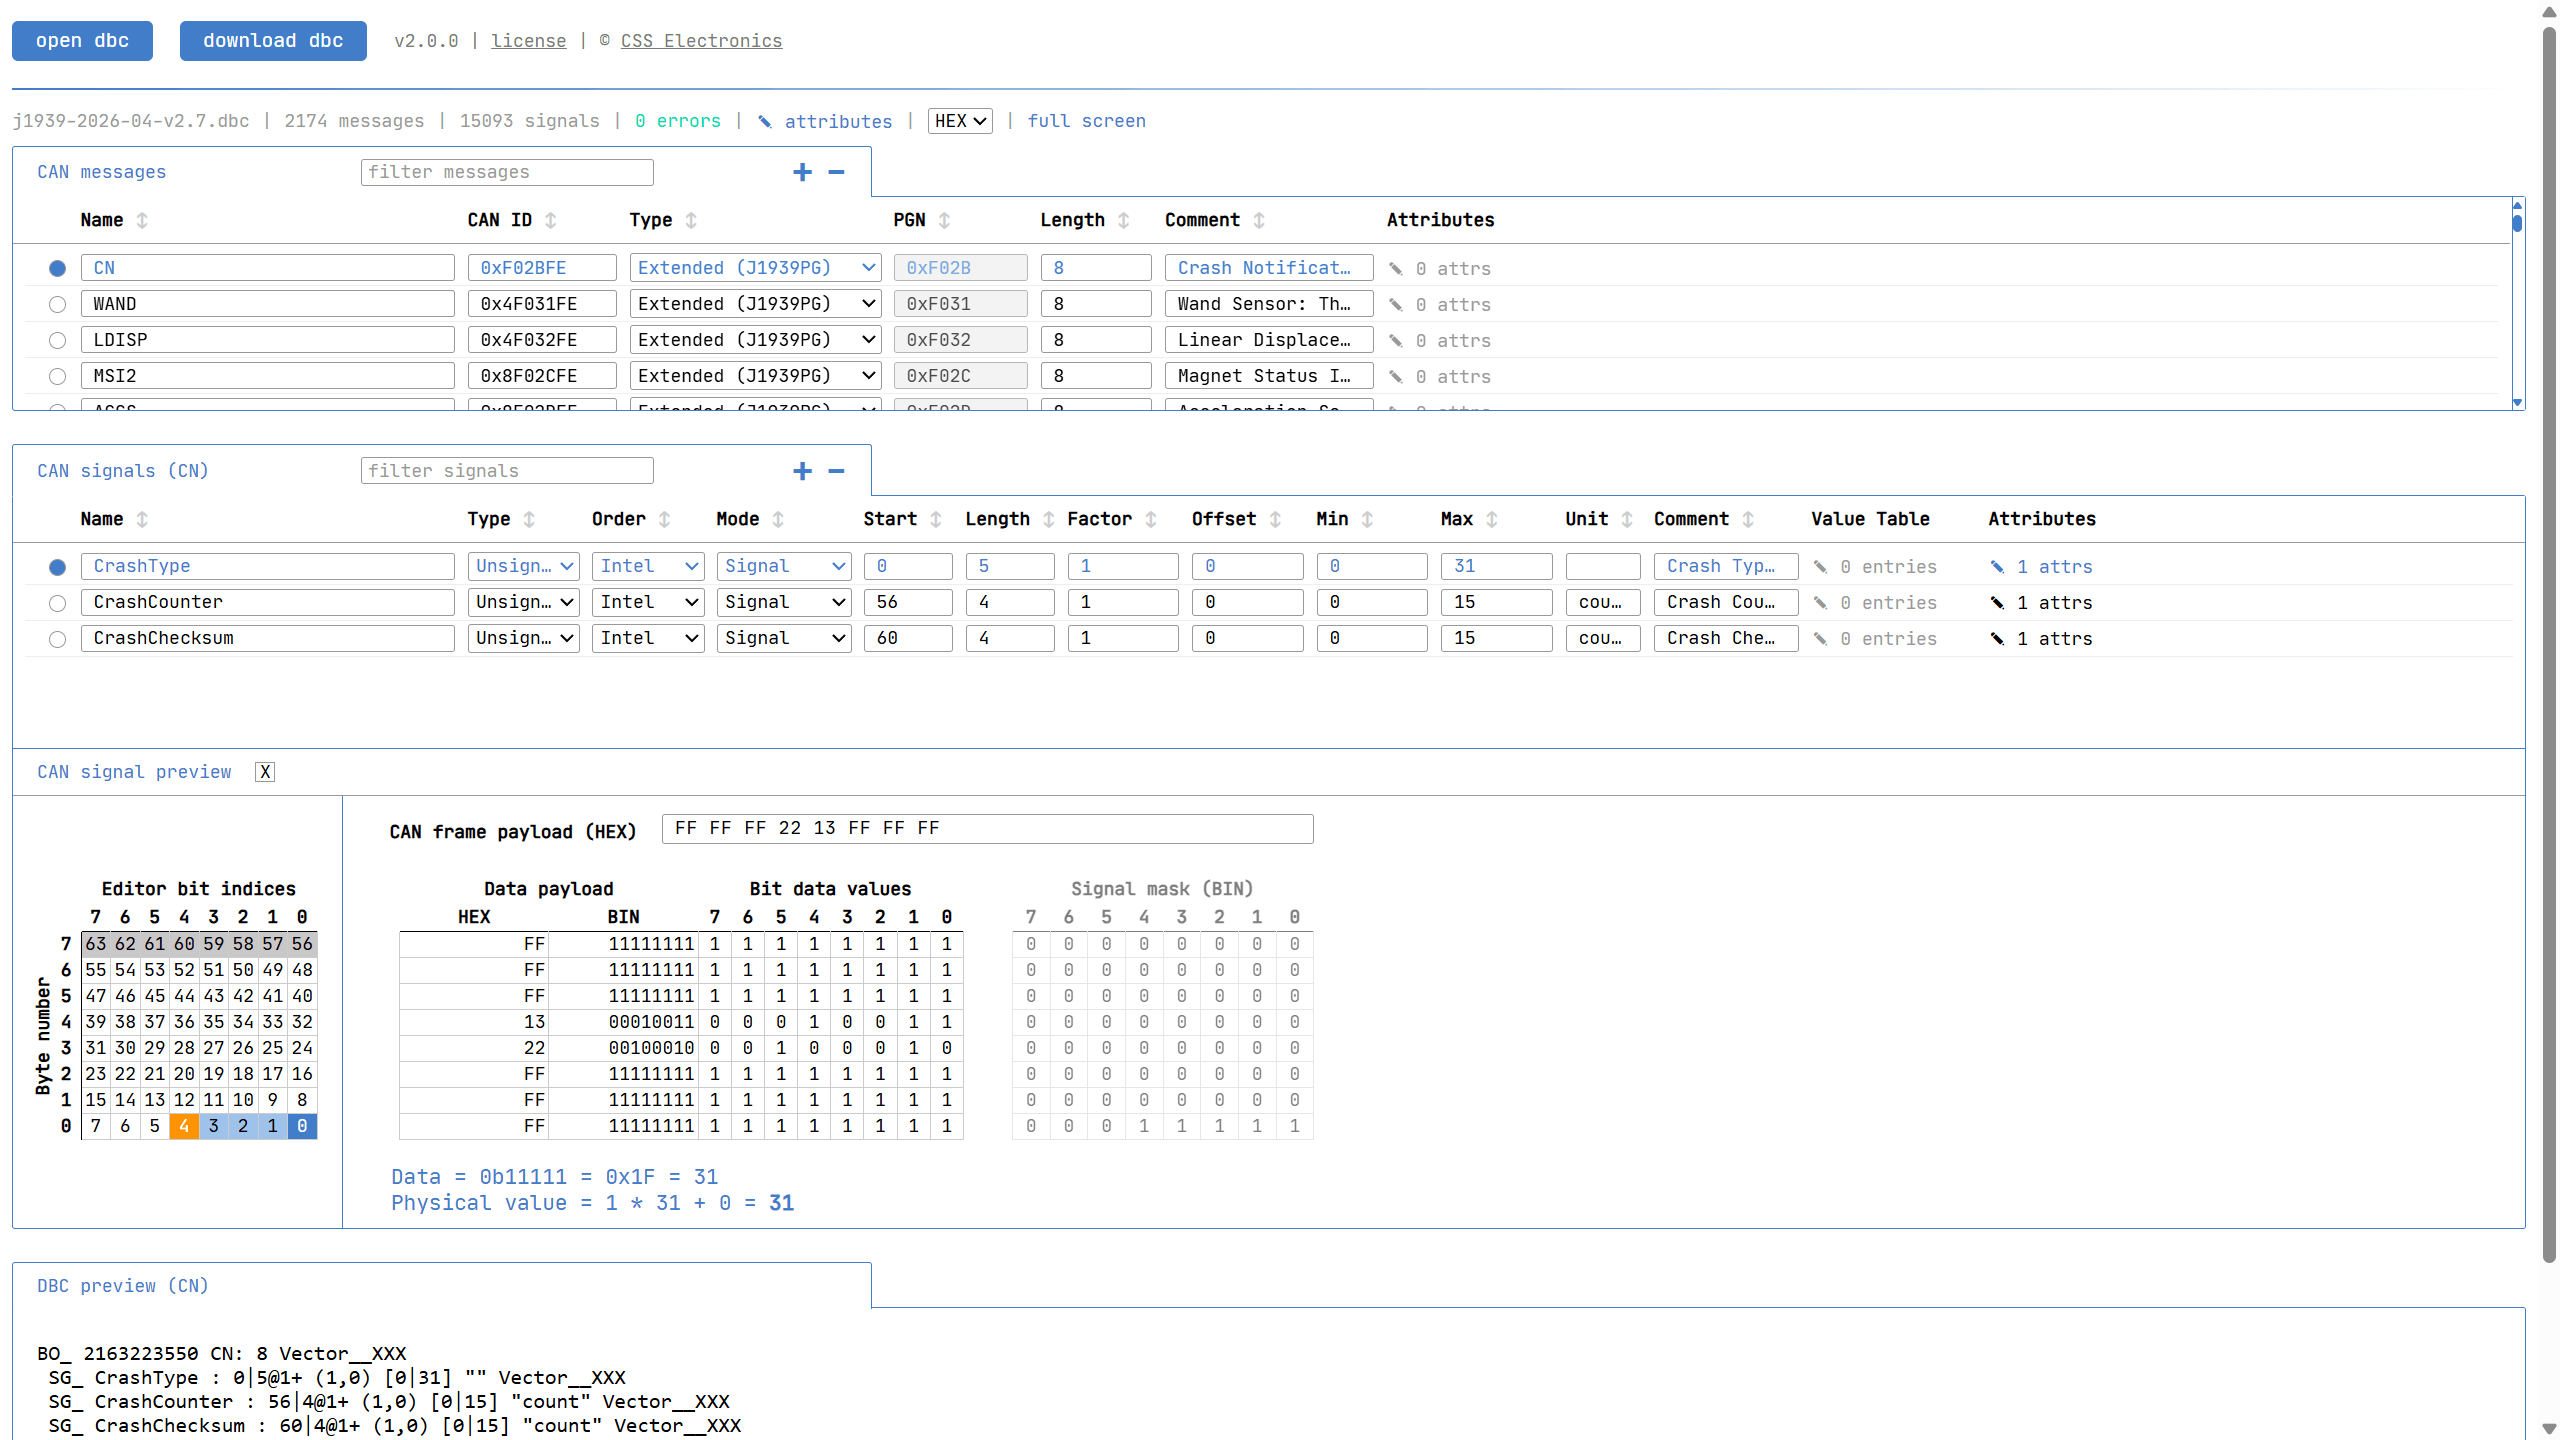This screenshot has height=1440, width=2560.
Task: Edit attributes pencil for CrashCounter signal
Action: click(1997, 603)
